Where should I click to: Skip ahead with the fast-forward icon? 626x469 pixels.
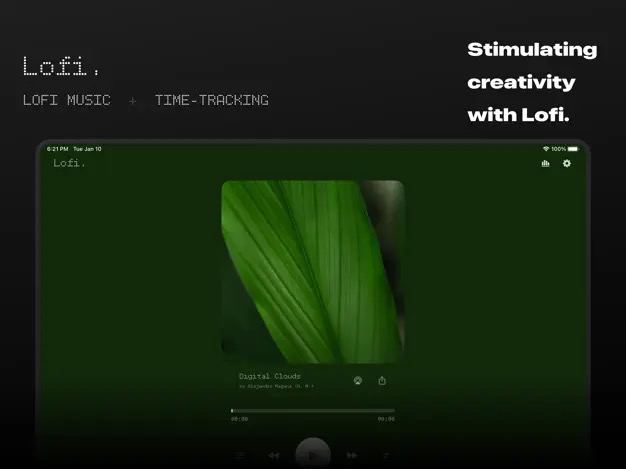352,455
